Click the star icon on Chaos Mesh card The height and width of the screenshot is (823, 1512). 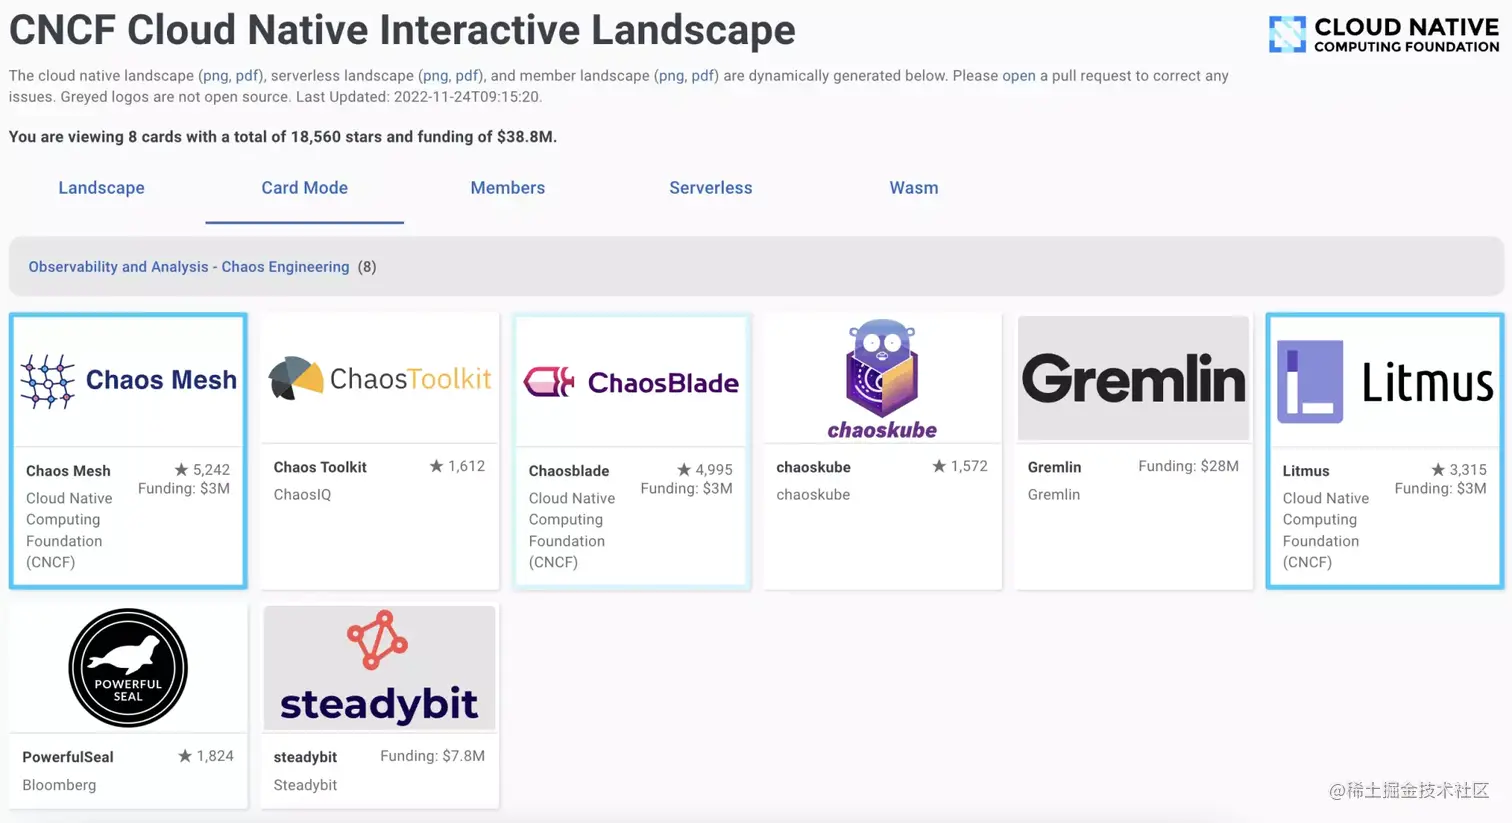click(181, 469)
